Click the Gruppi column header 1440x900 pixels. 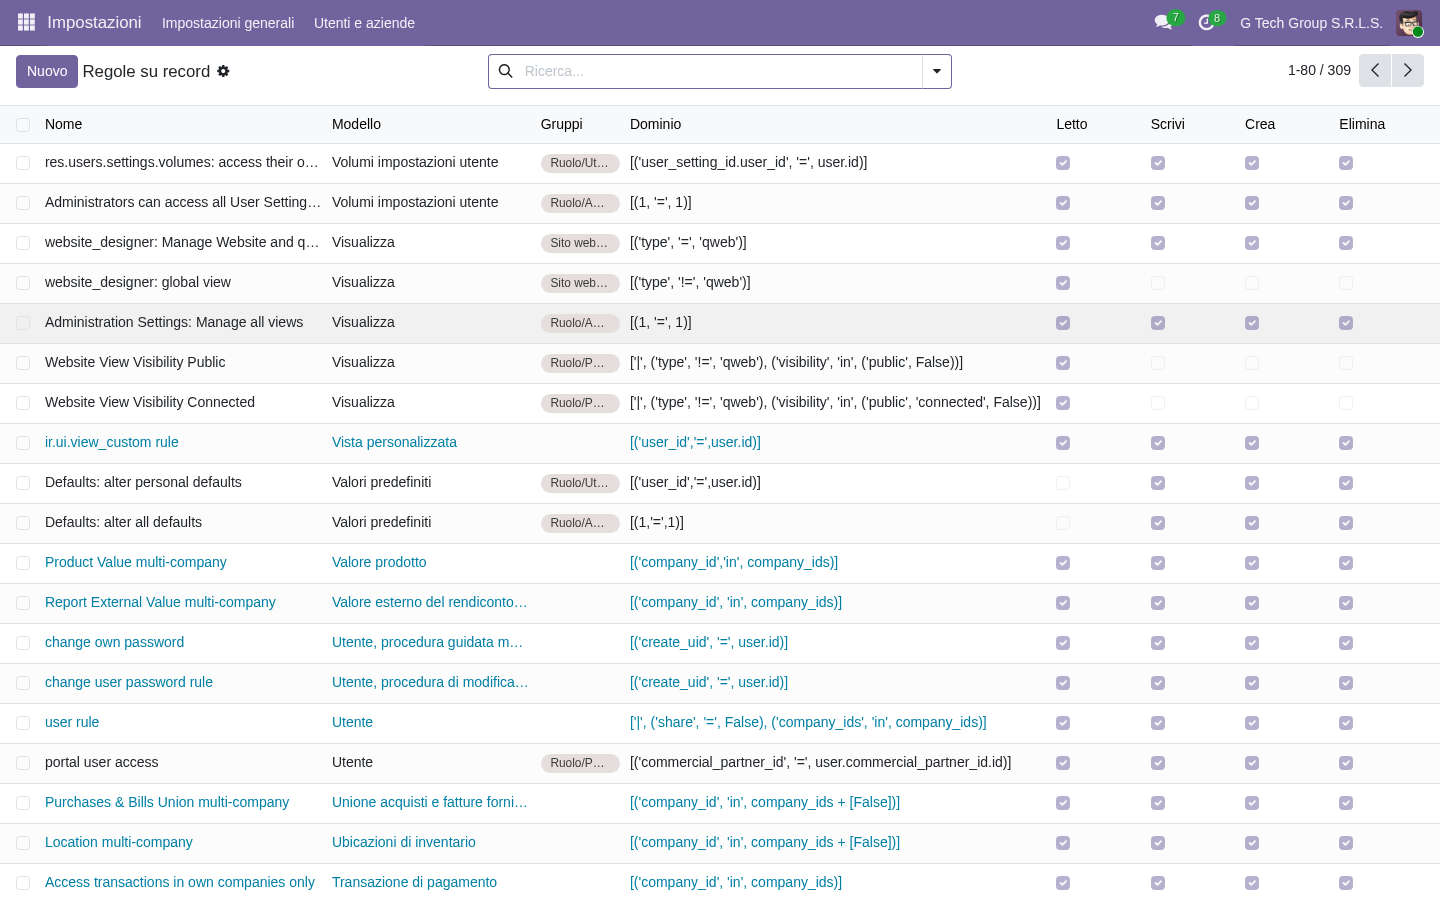pos(561,124)
